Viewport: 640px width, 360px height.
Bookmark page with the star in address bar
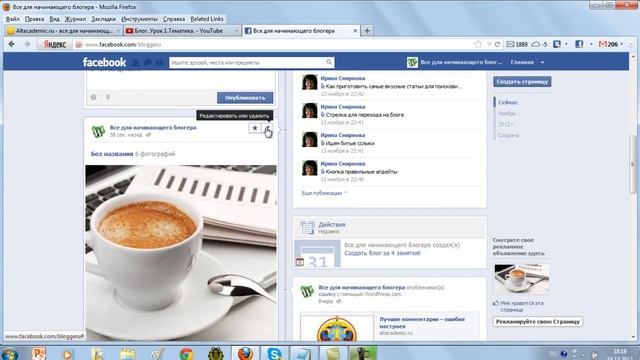click(x=478, y=44)
